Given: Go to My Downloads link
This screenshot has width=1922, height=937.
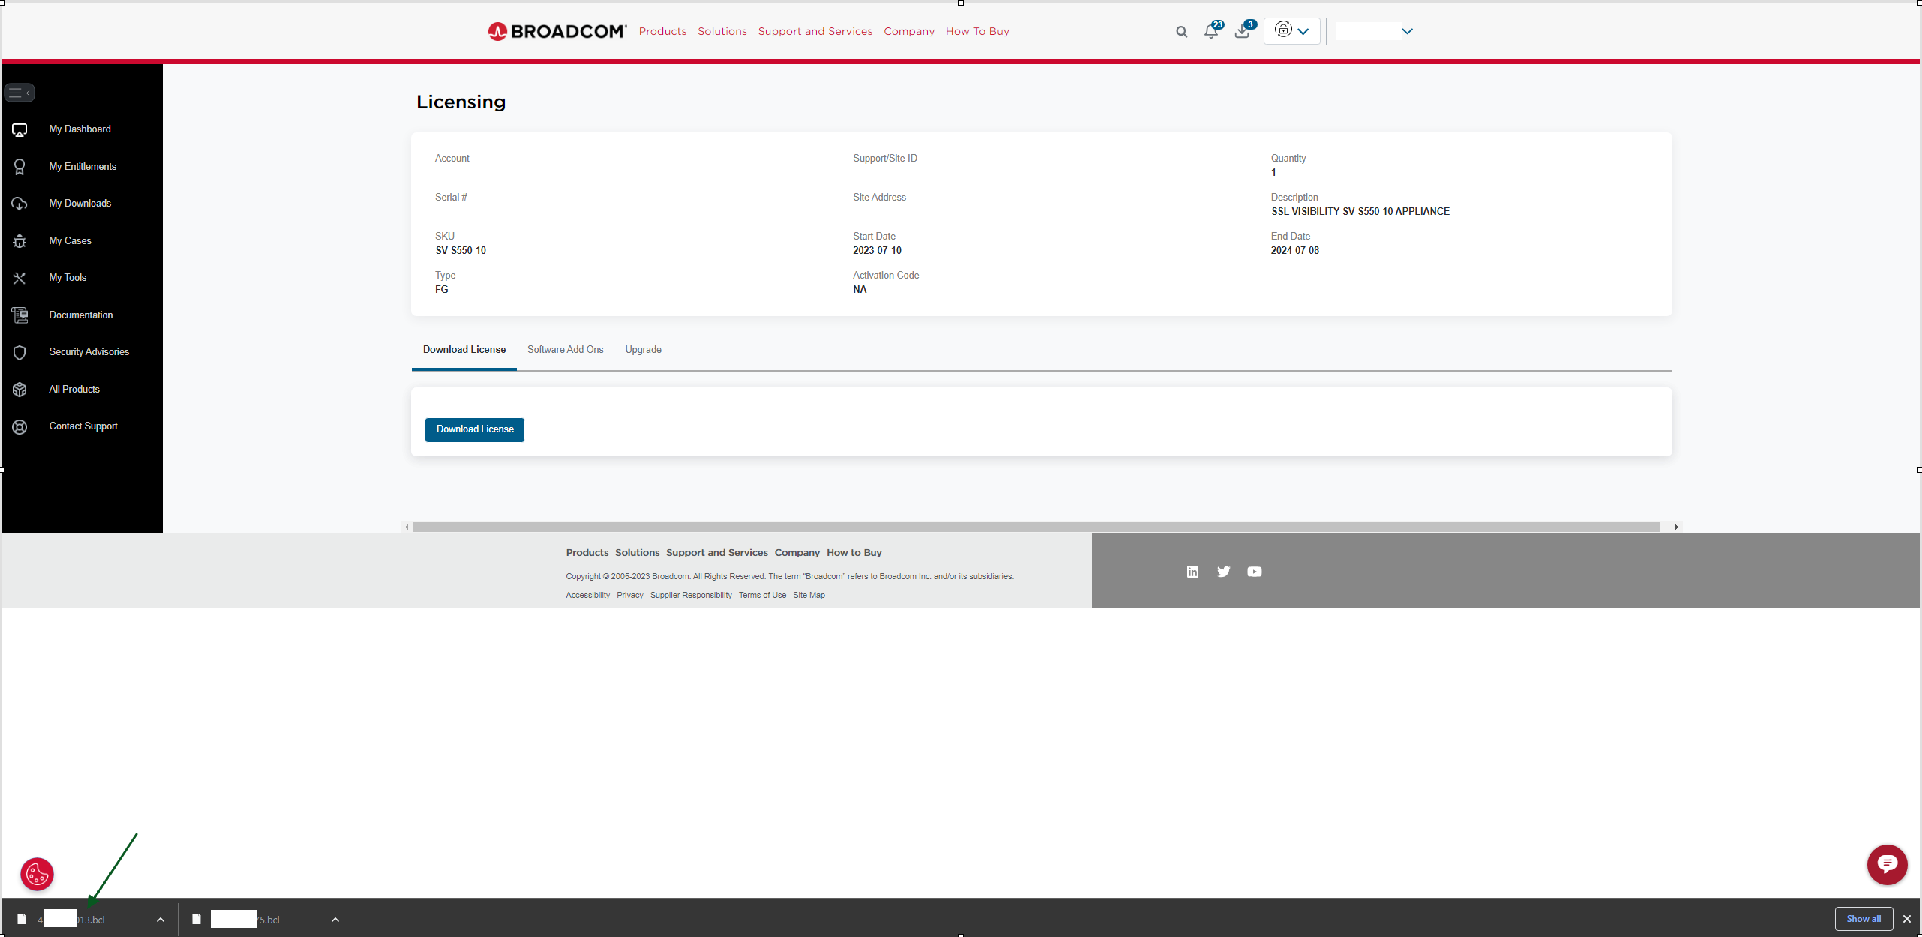Looking at the screenshot, I should tap(80, 204).
